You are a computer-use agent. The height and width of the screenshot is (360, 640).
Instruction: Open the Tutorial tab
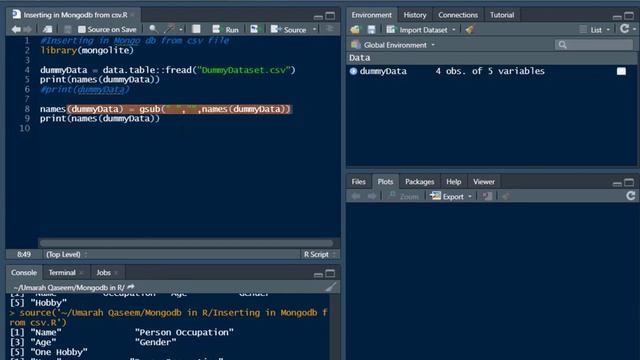coord(502,15)
